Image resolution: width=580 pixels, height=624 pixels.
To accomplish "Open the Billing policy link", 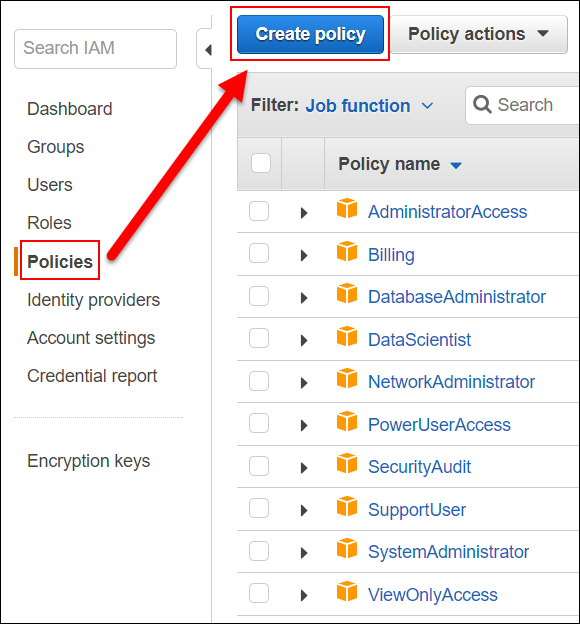I will click(391, 255).
